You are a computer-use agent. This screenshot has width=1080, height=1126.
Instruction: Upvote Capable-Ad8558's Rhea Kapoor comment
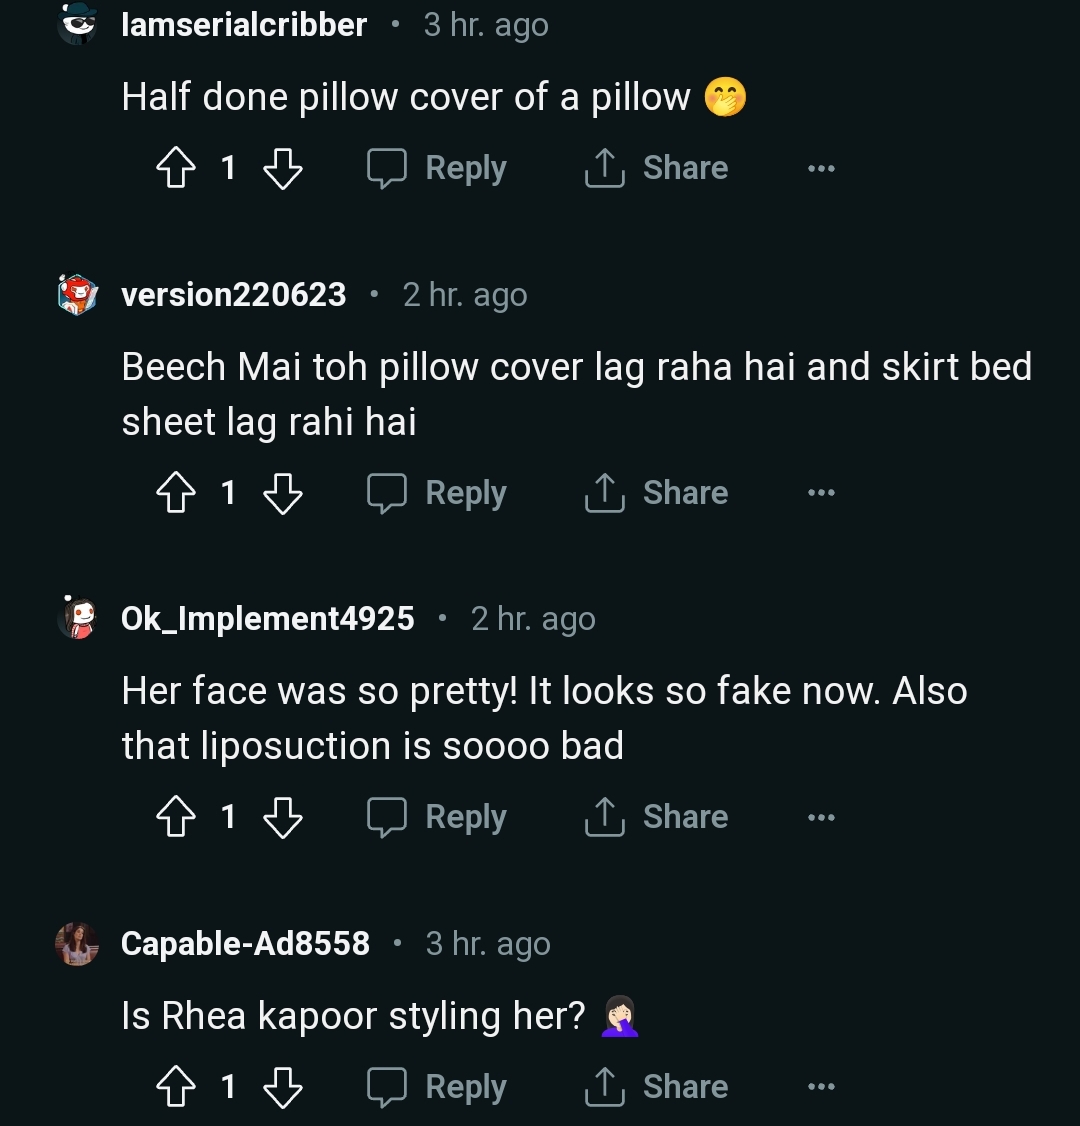pyautogui.click(x=176, y=1087)
